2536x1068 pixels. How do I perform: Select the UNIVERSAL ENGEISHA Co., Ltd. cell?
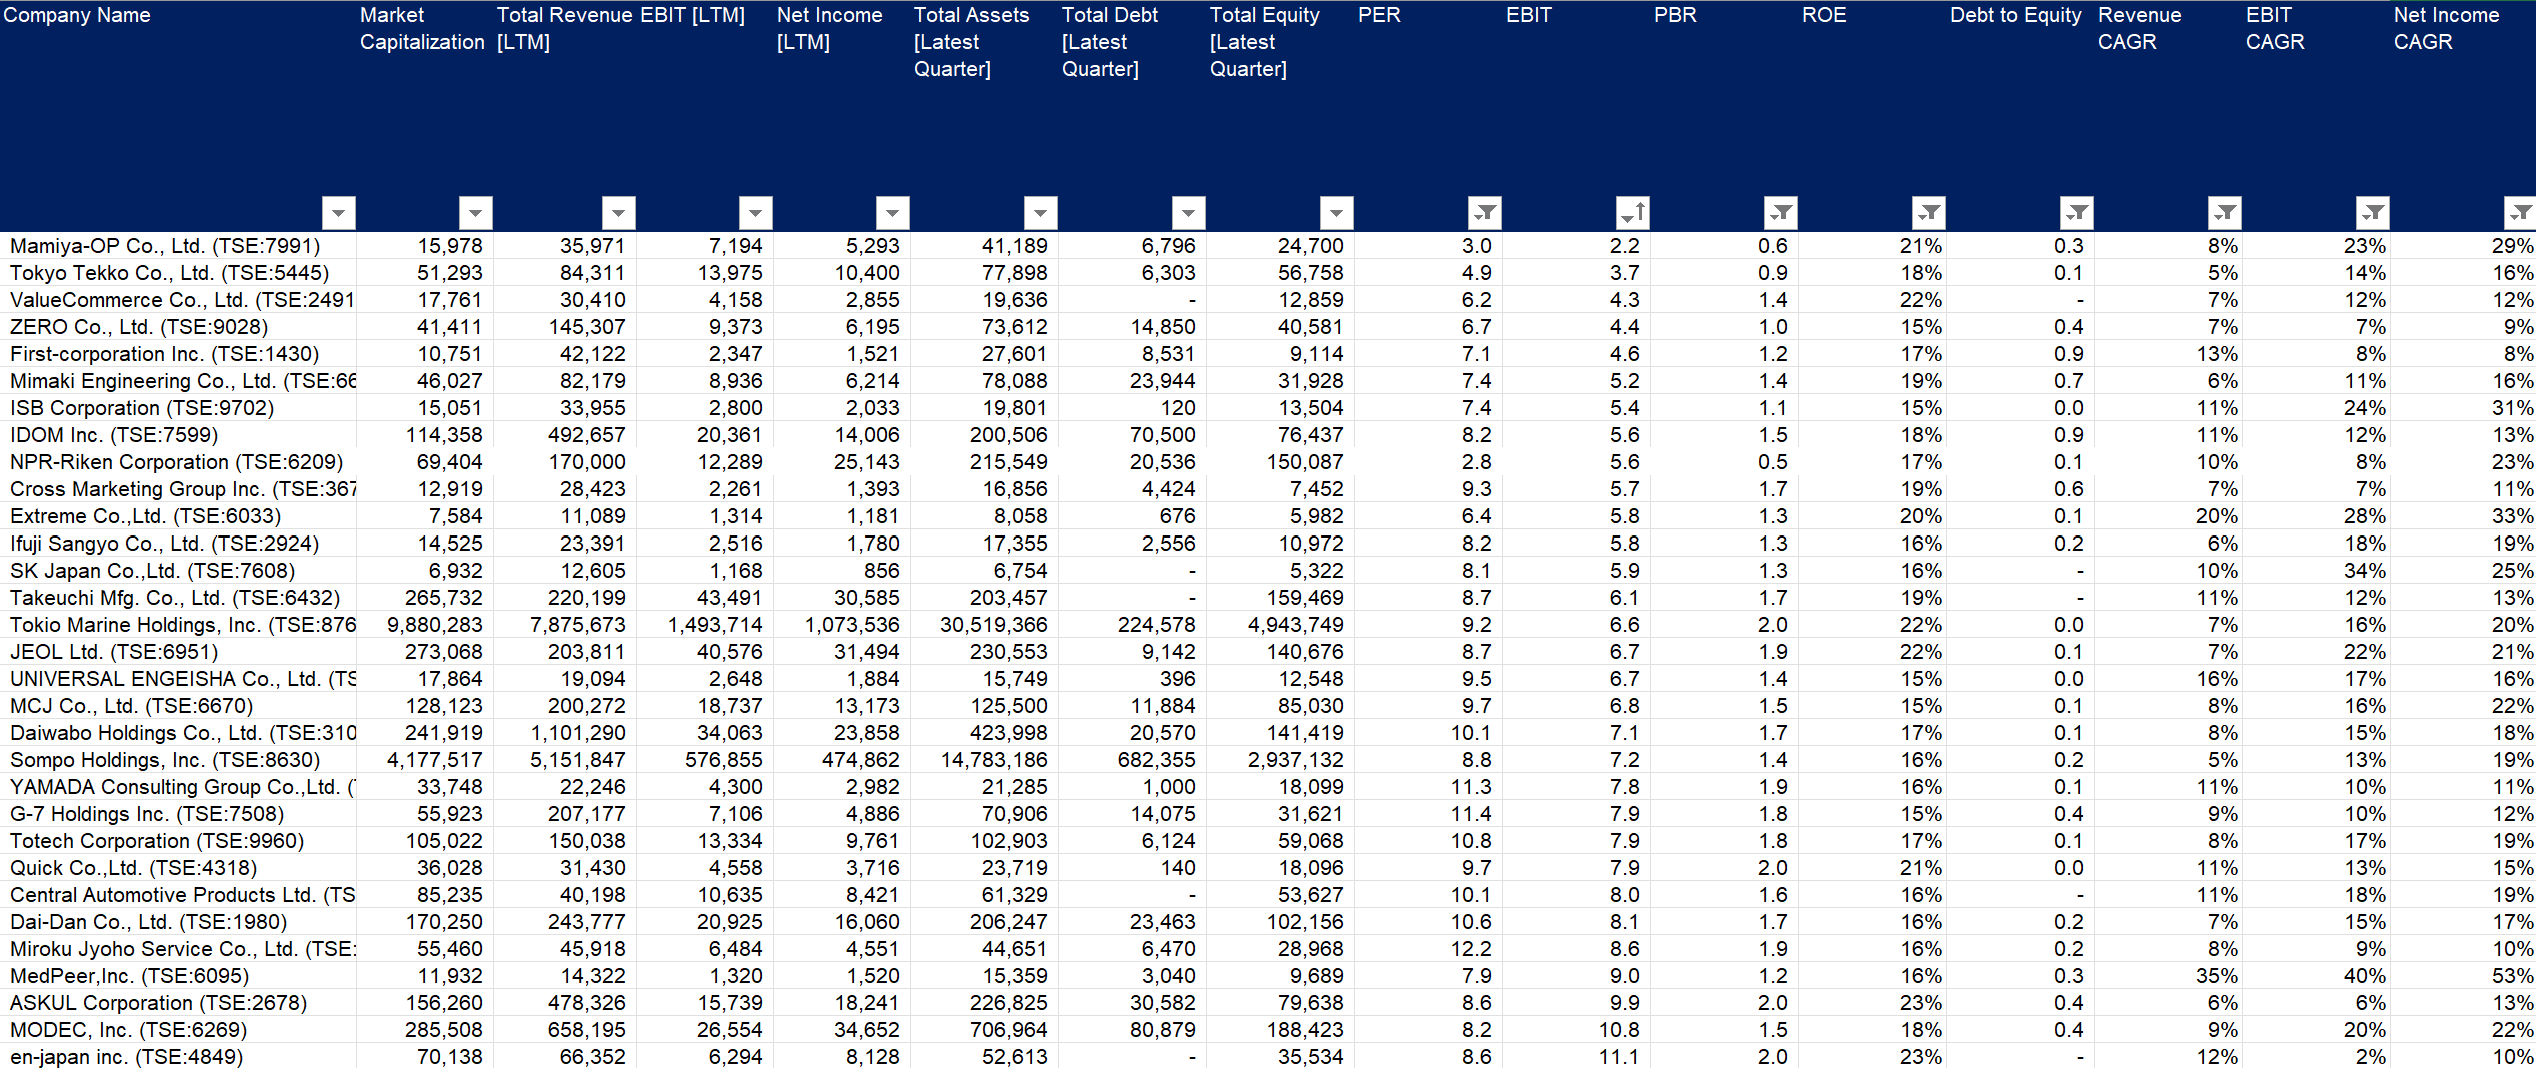179,679
